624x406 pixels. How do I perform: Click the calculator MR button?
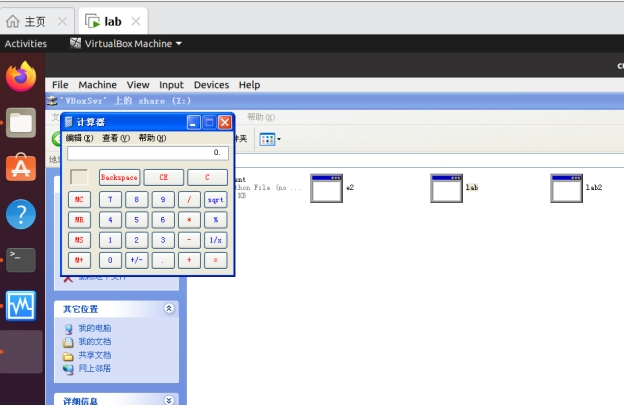(x=79, y=220)
